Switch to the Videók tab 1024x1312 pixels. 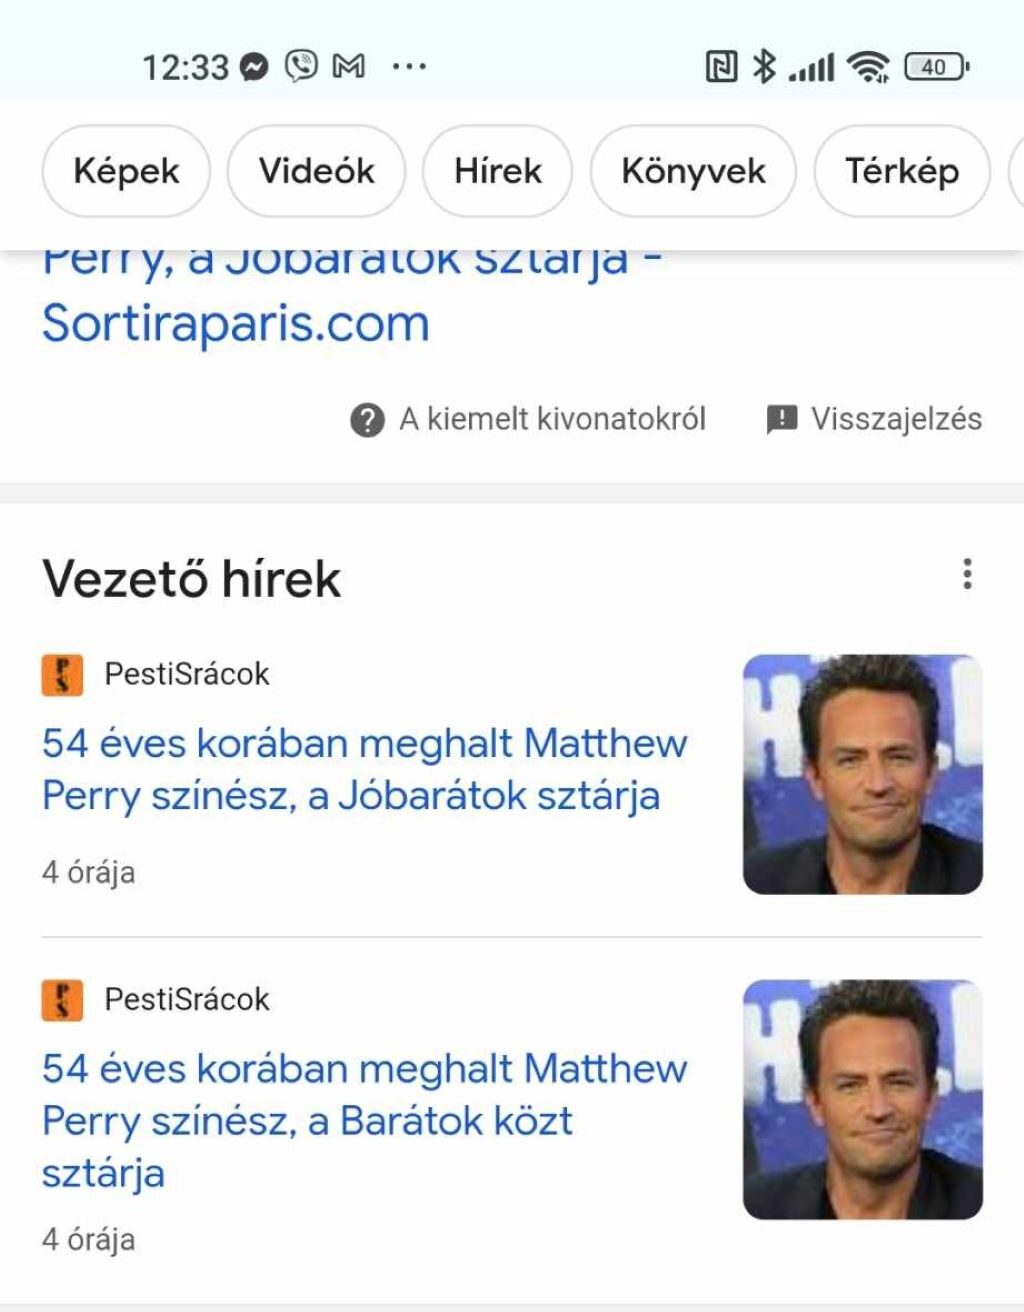click(316, 171)
